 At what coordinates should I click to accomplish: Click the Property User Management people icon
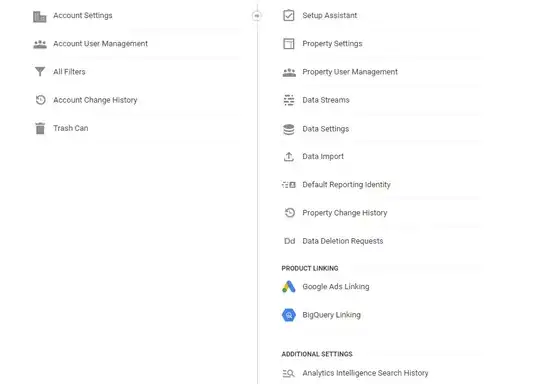(x=289, y=72)
